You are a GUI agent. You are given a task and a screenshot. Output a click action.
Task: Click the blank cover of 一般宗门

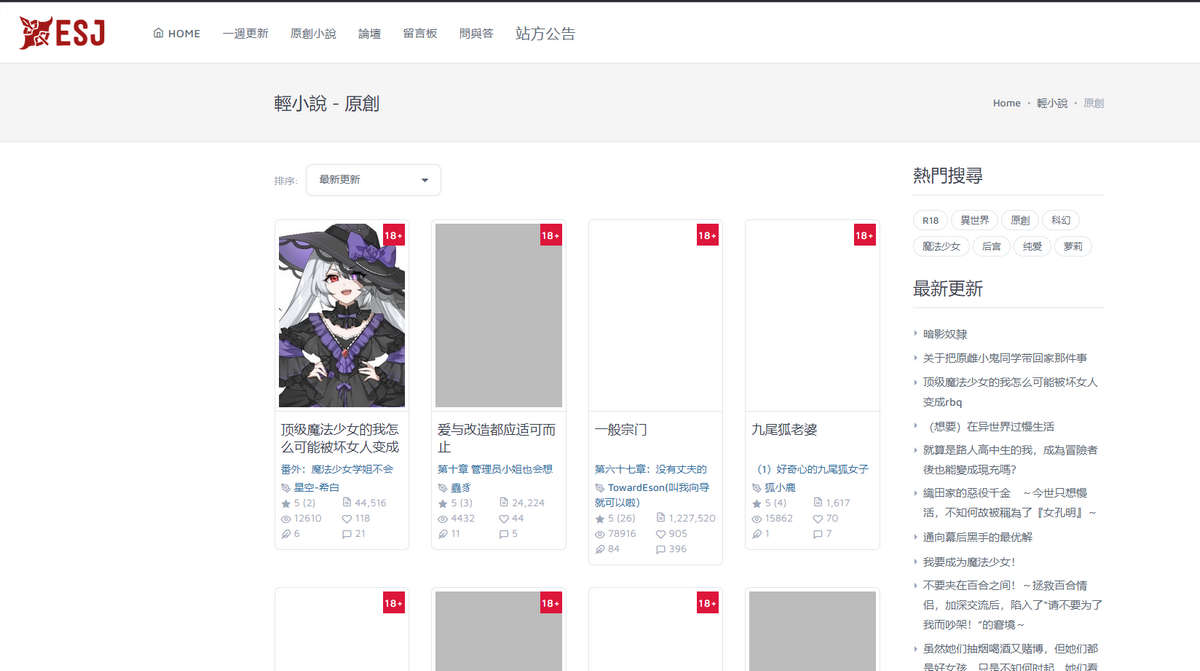[655, 315]
